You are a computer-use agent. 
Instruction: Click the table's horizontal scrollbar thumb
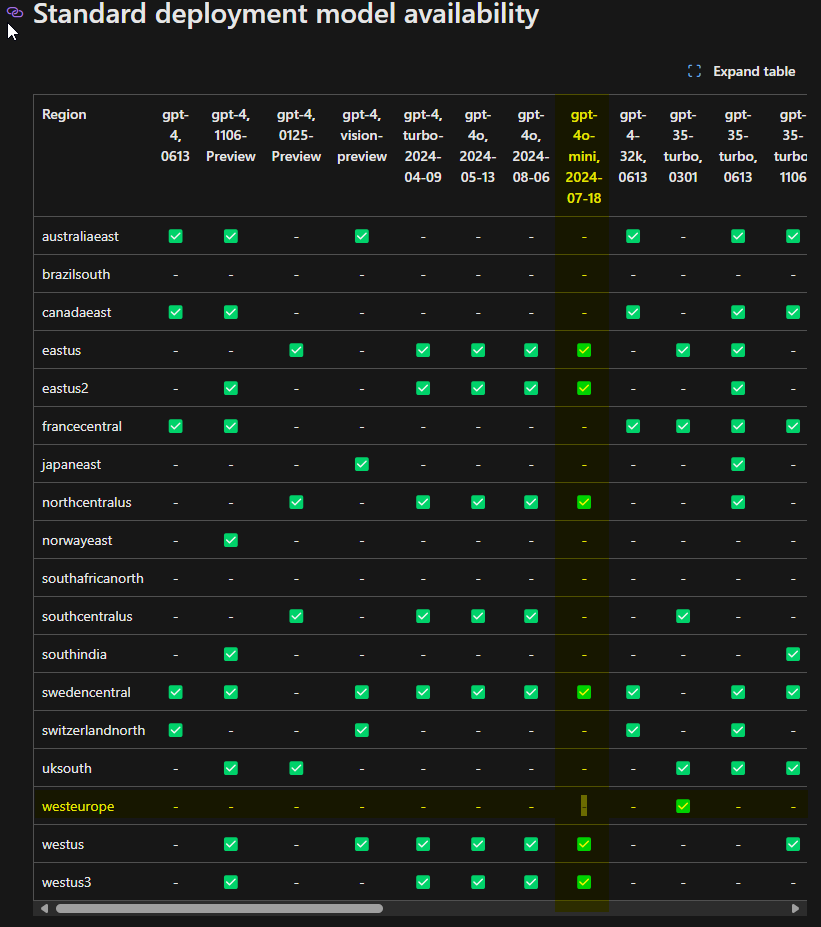(x=219, y=909)
